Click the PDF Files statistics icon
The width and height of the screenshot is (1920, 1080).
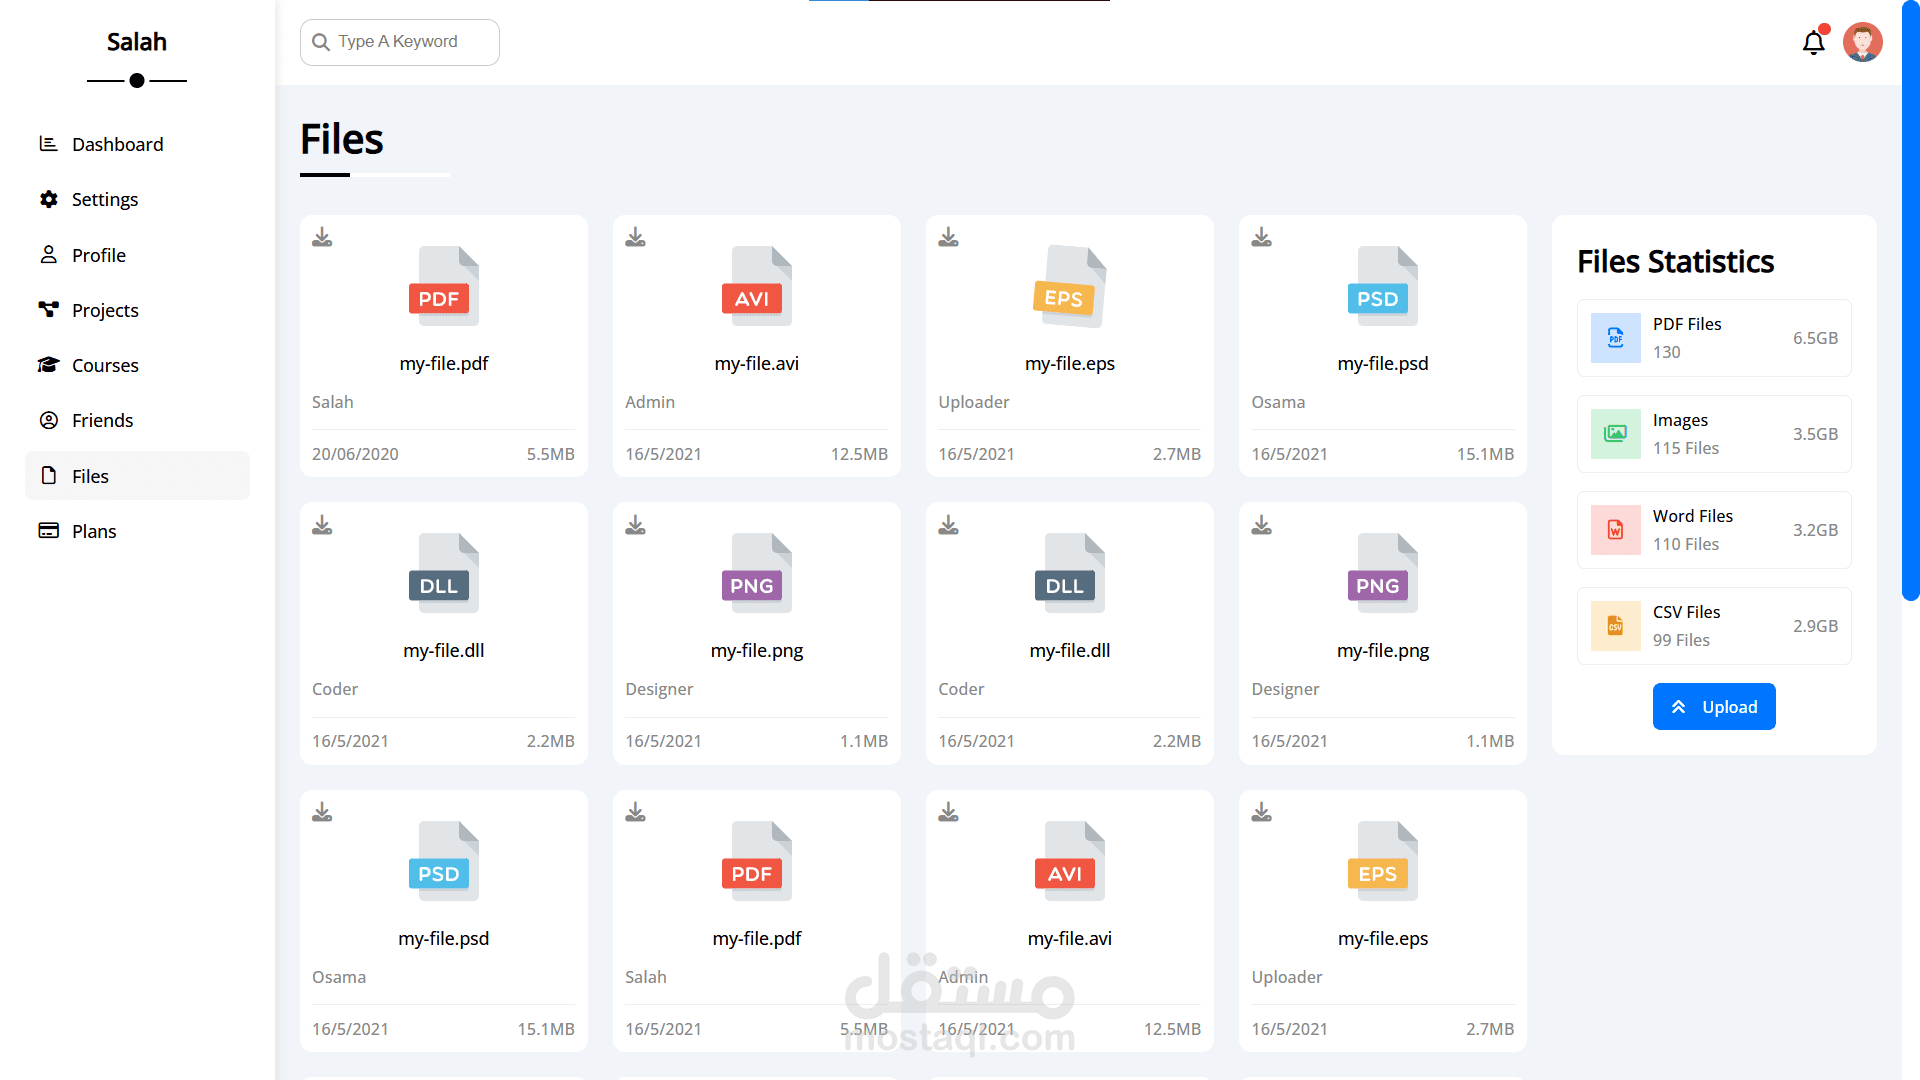pos(1615,338)
